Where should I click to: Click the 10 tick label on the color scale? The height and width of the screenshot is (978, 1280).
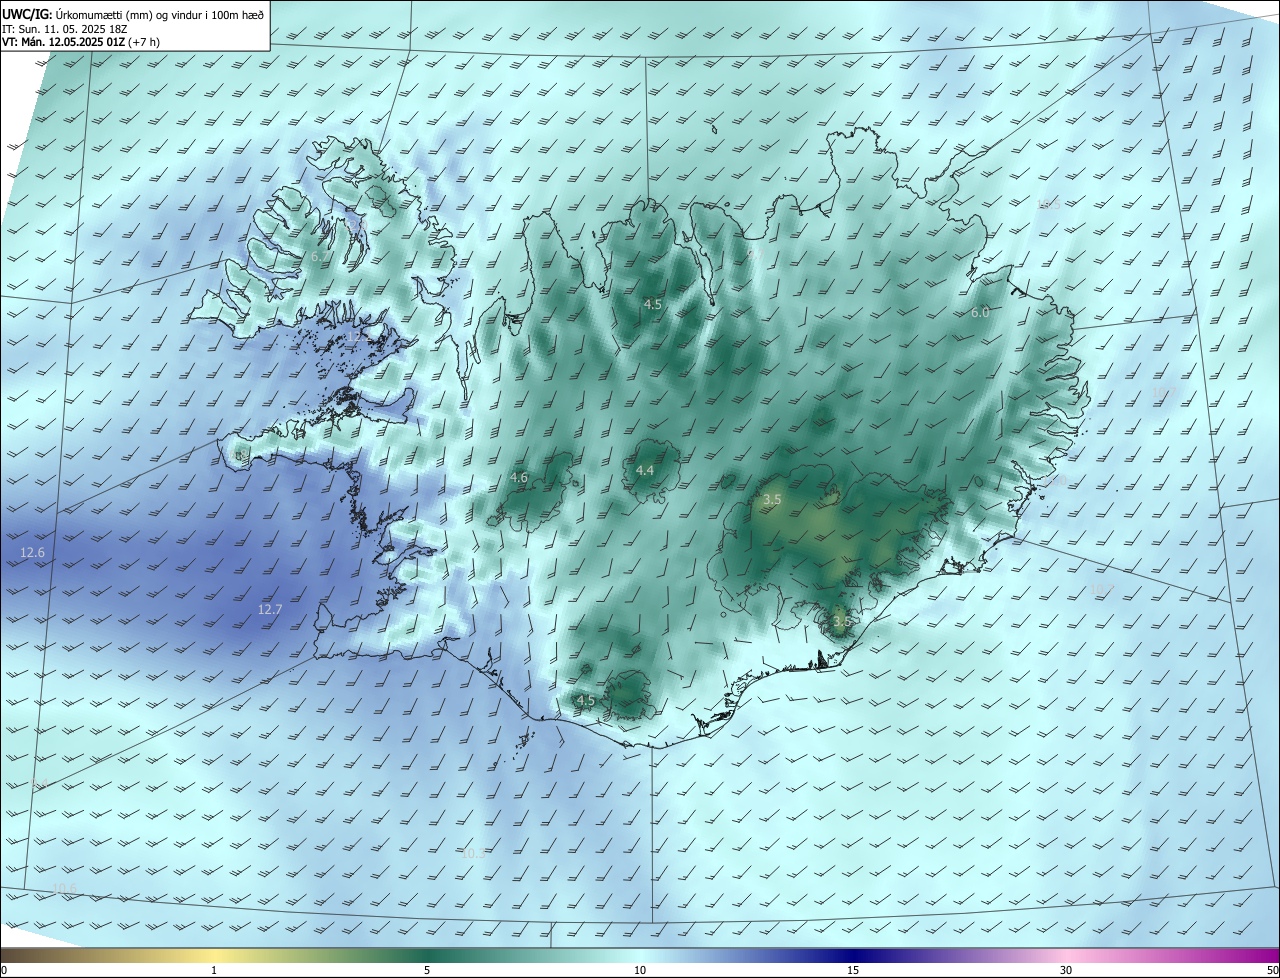640,970
